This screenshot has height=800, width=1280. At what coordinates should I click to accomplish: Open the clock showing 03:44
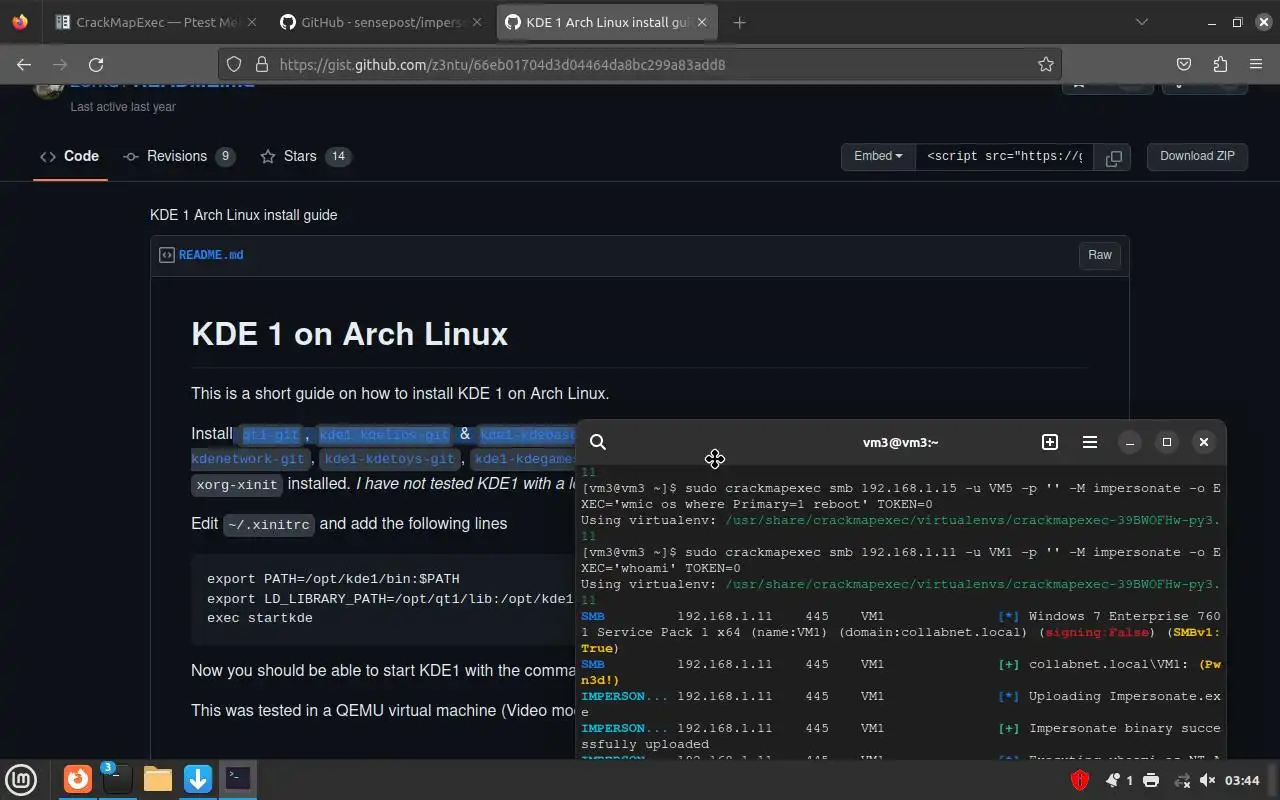1242,780
